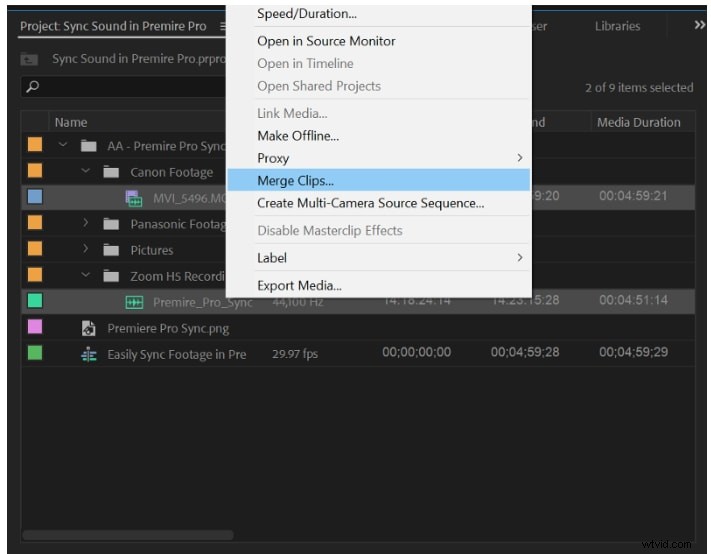This screenshot has height=554, width=711.
Task: Select the Premire_Pro_Sync audio clip name
Action: click(x=203, y=302)
